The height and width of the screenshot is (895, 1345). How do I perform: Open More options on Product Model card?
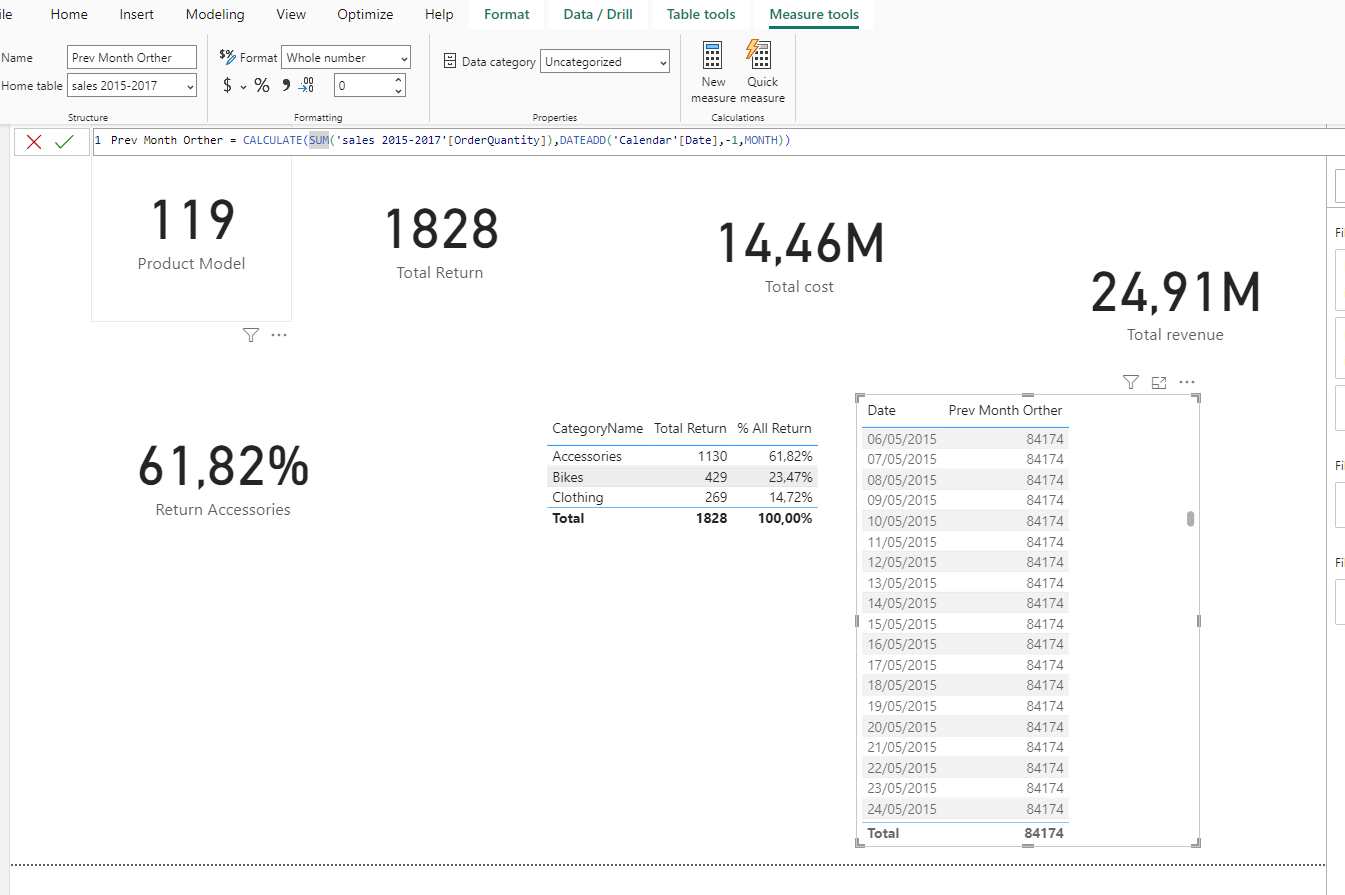279,335
